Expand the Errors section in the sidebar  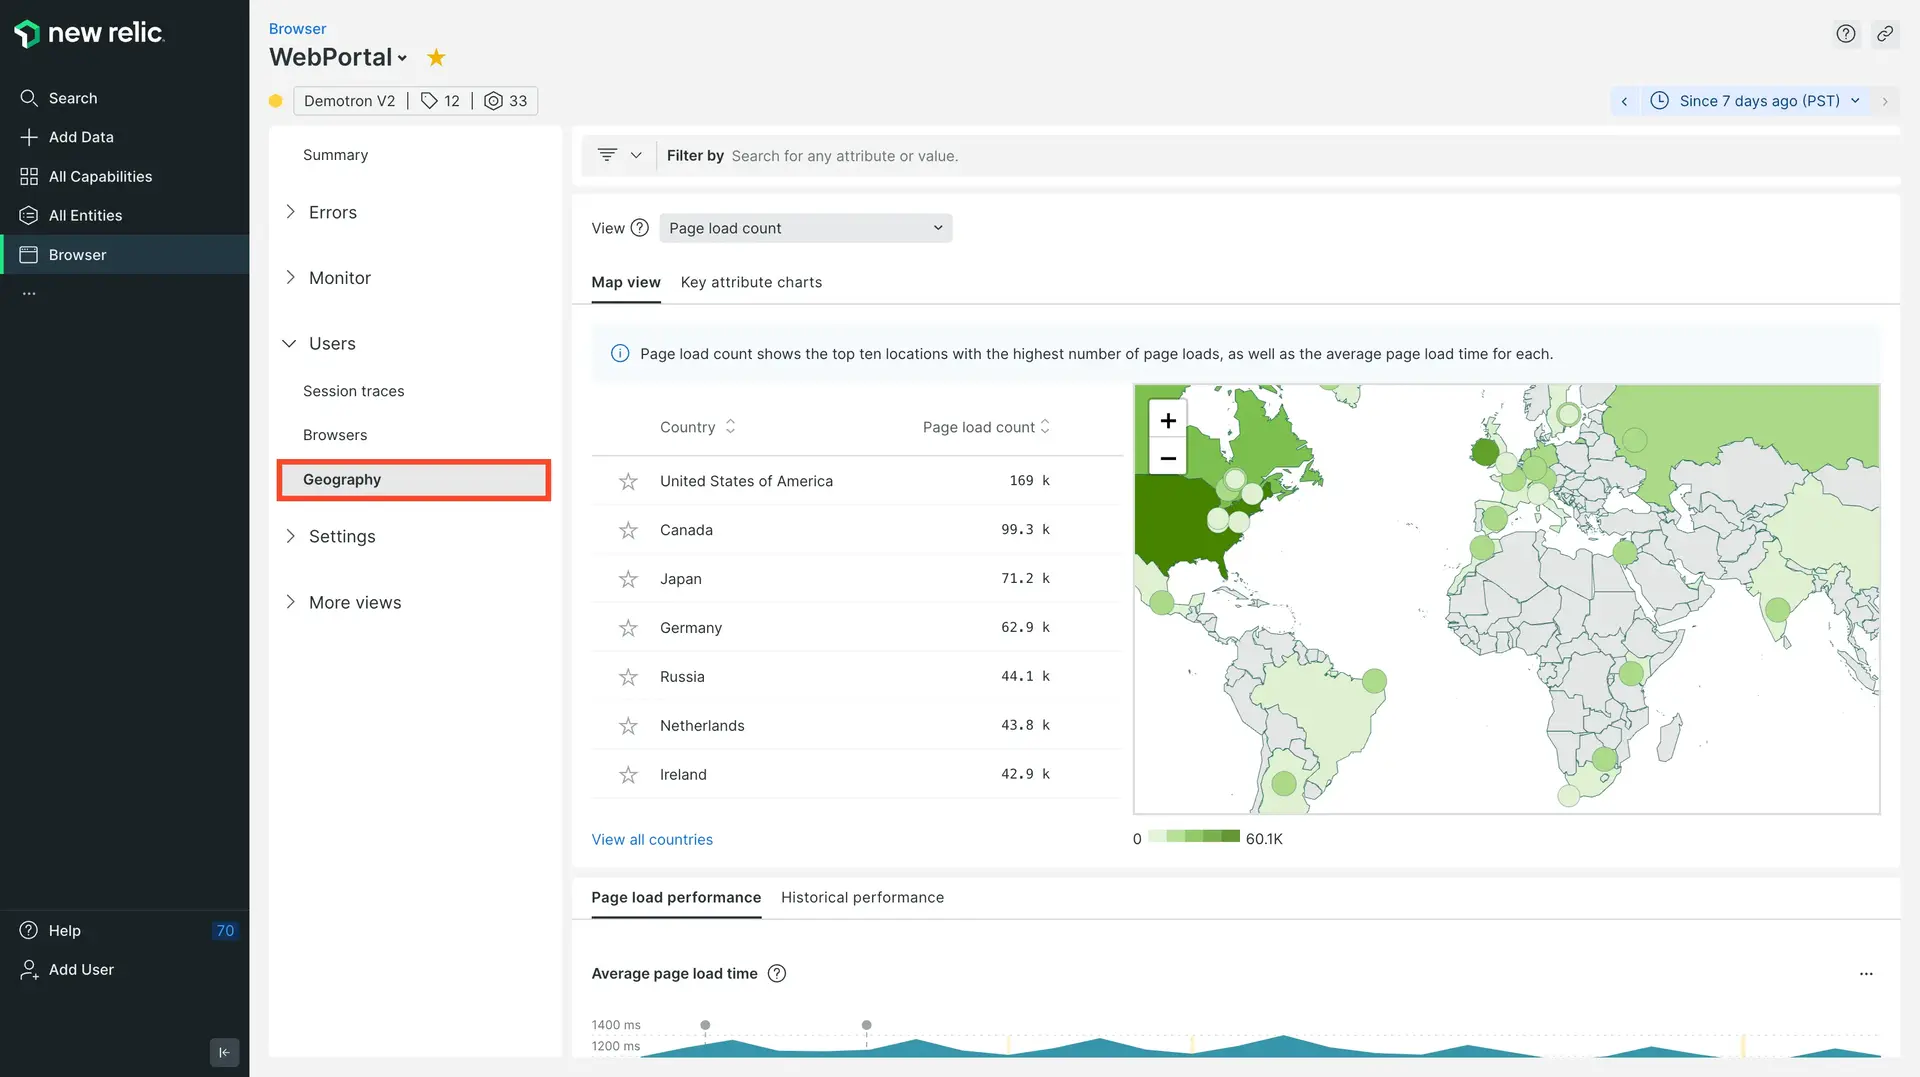(x=332, y=213)
